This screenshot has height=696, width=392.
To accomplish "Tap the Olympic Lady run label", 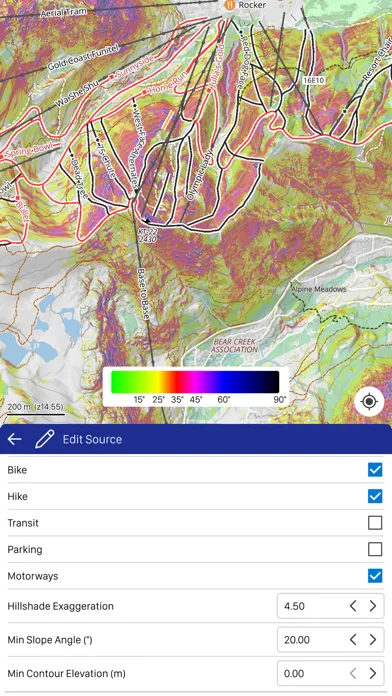I will click(x=201, y=175).
